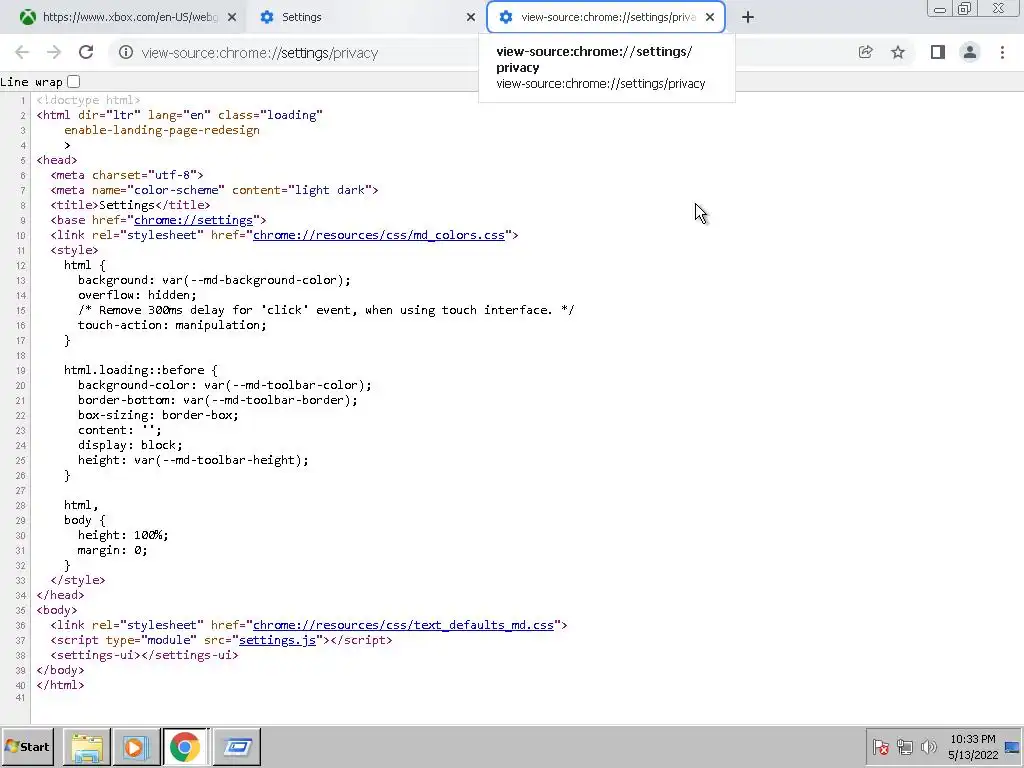Open the text_defaults_md.css link

click(403, 625)
